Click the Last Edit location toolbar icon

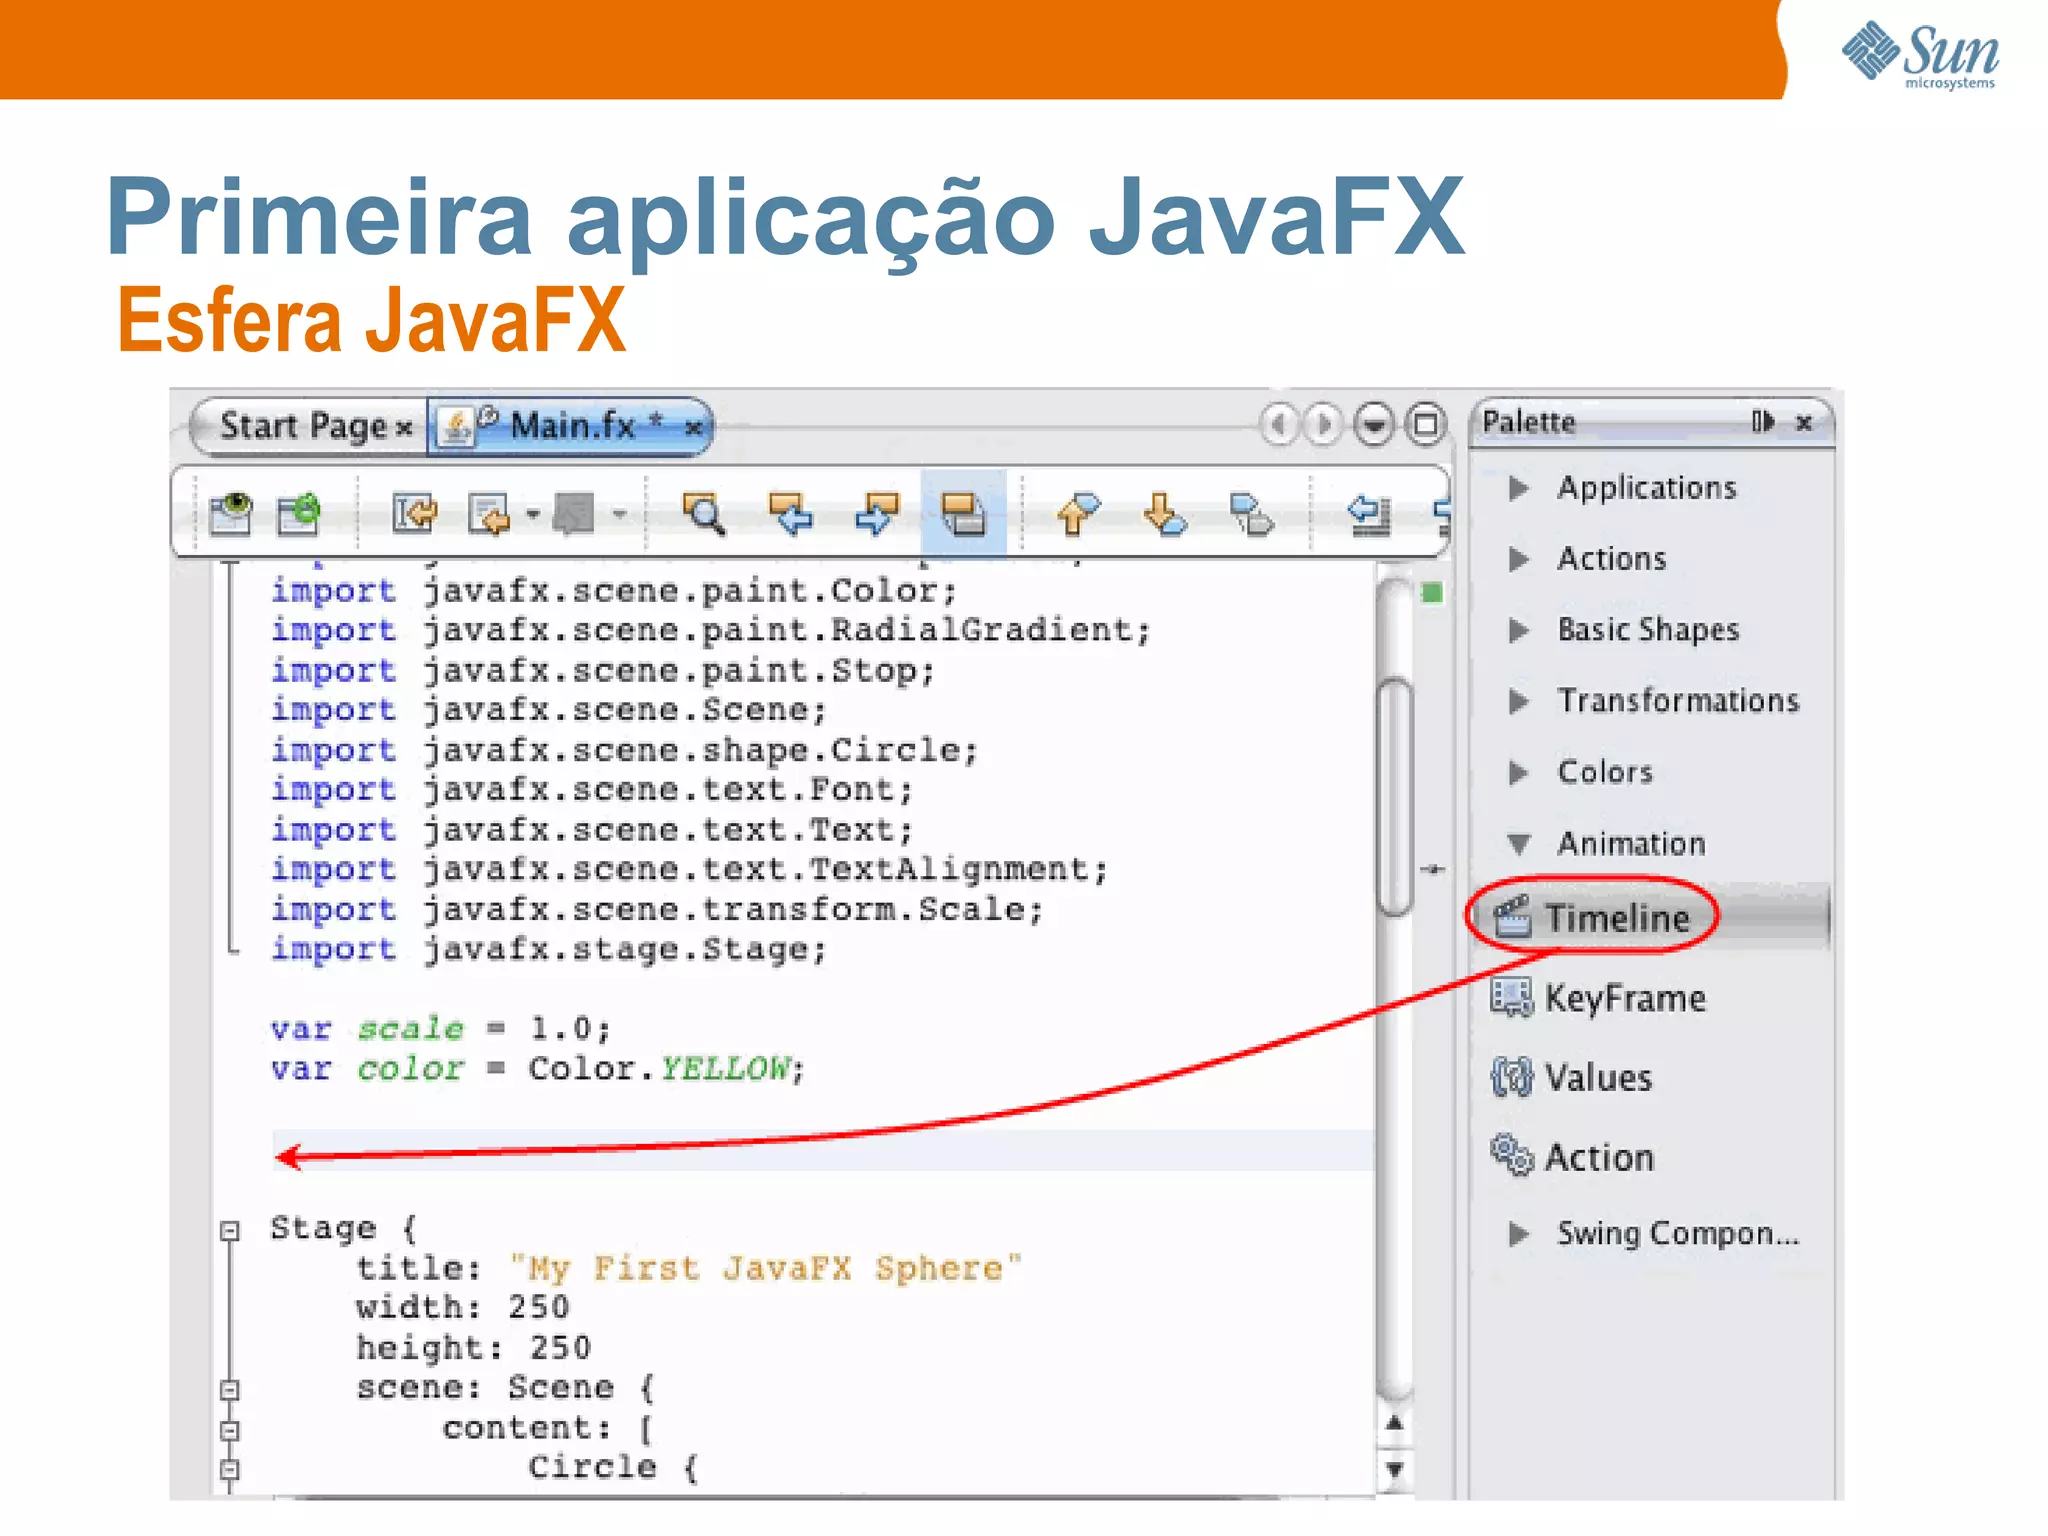click(414, 514)
